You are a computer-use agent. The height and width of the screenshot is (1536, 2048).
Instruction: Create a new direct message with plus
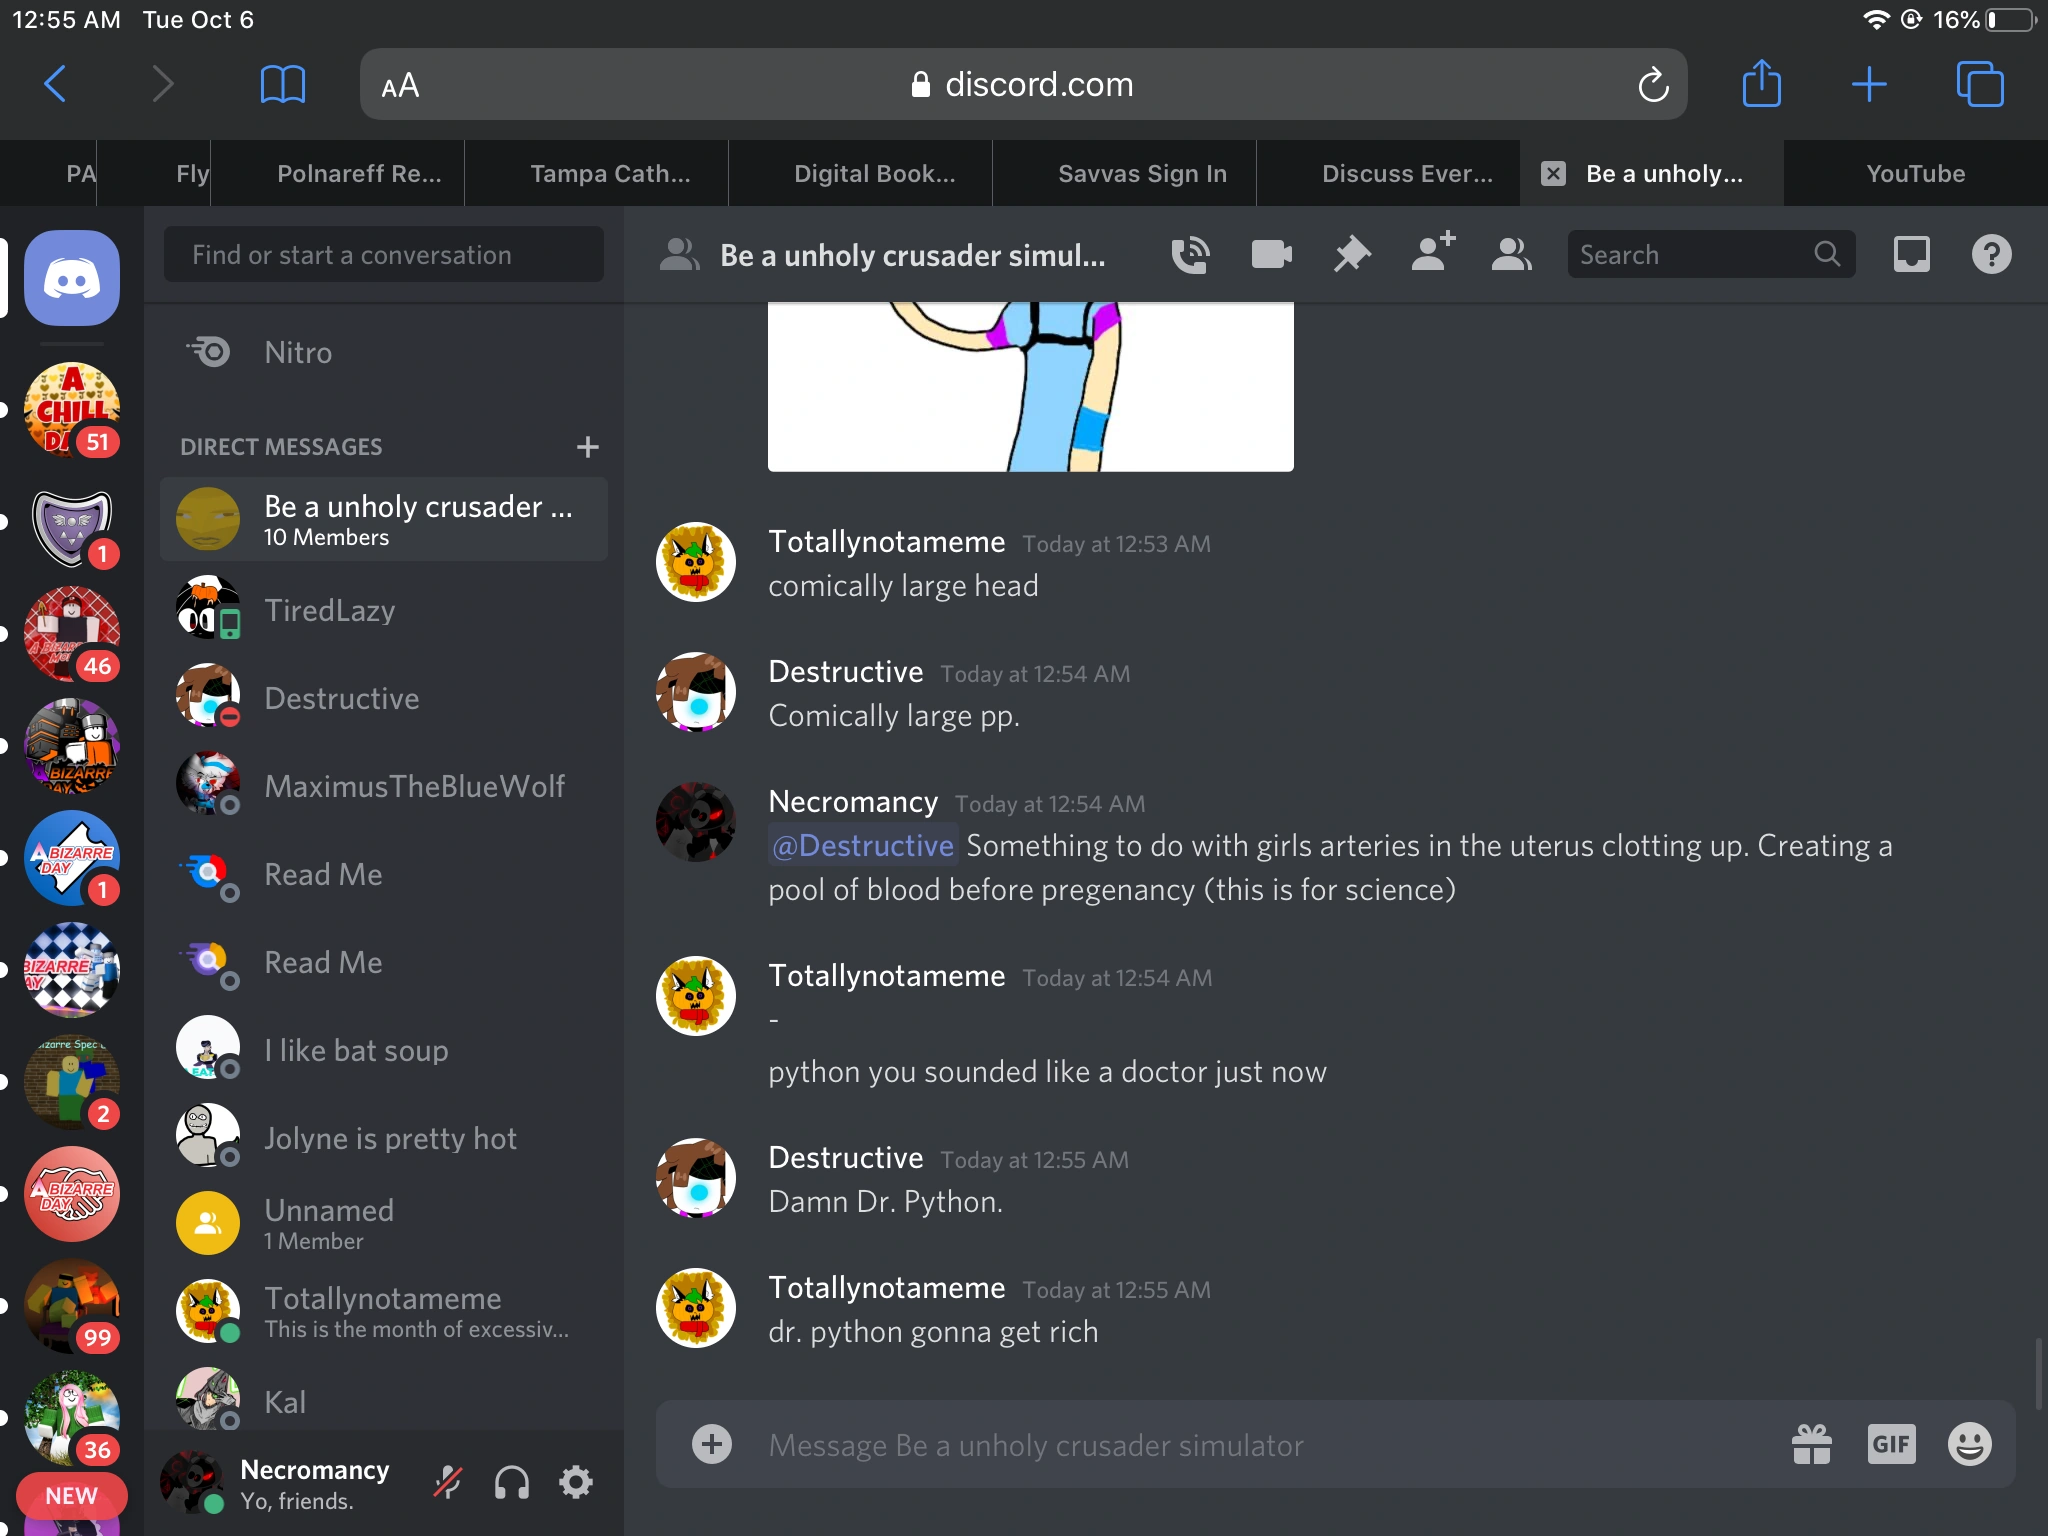[x=588, y=447]
